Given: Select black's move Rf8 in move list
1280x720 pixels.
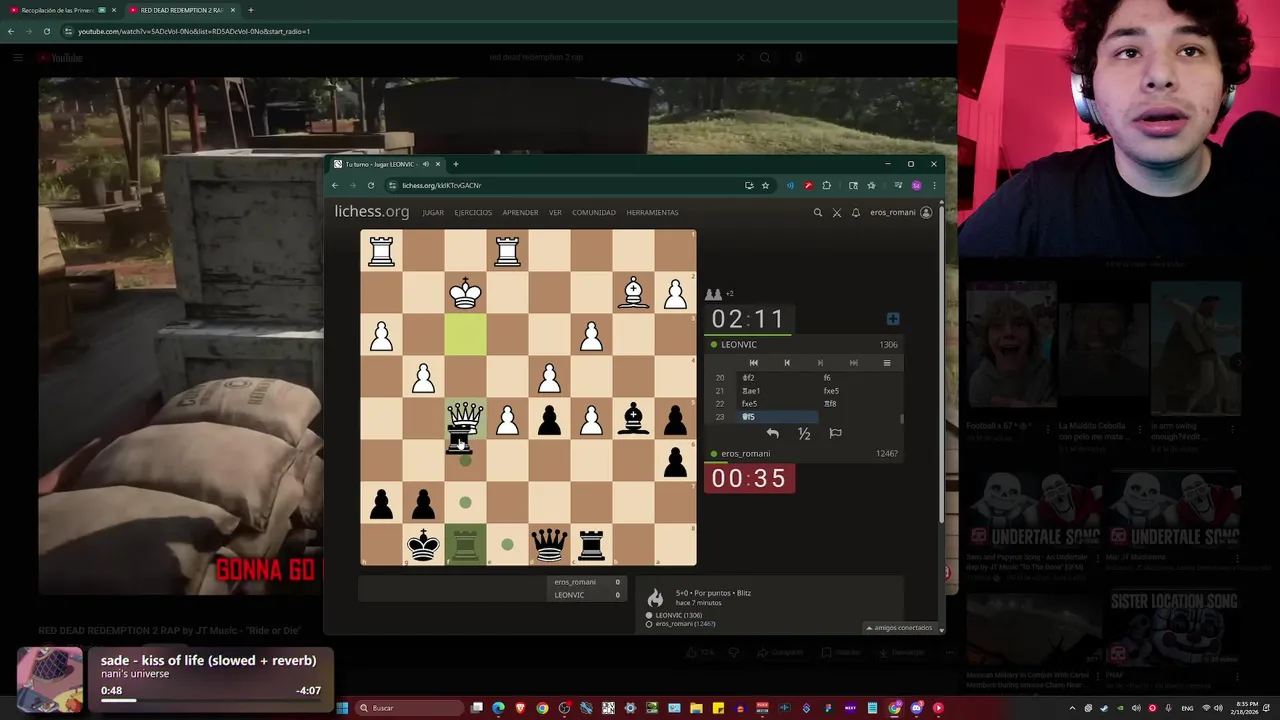Looking at the screenshot, I should (x=858, y=404).
